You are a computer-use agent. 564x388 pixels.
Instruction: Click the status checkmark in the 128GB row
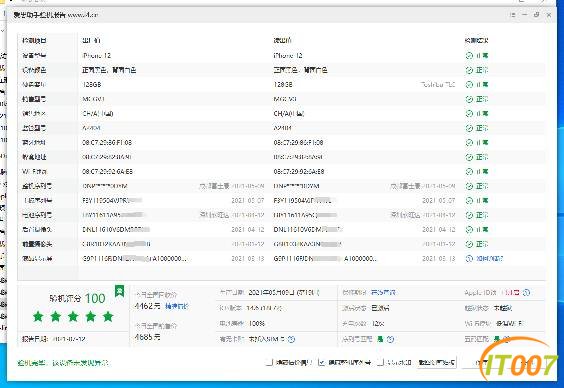469,85
